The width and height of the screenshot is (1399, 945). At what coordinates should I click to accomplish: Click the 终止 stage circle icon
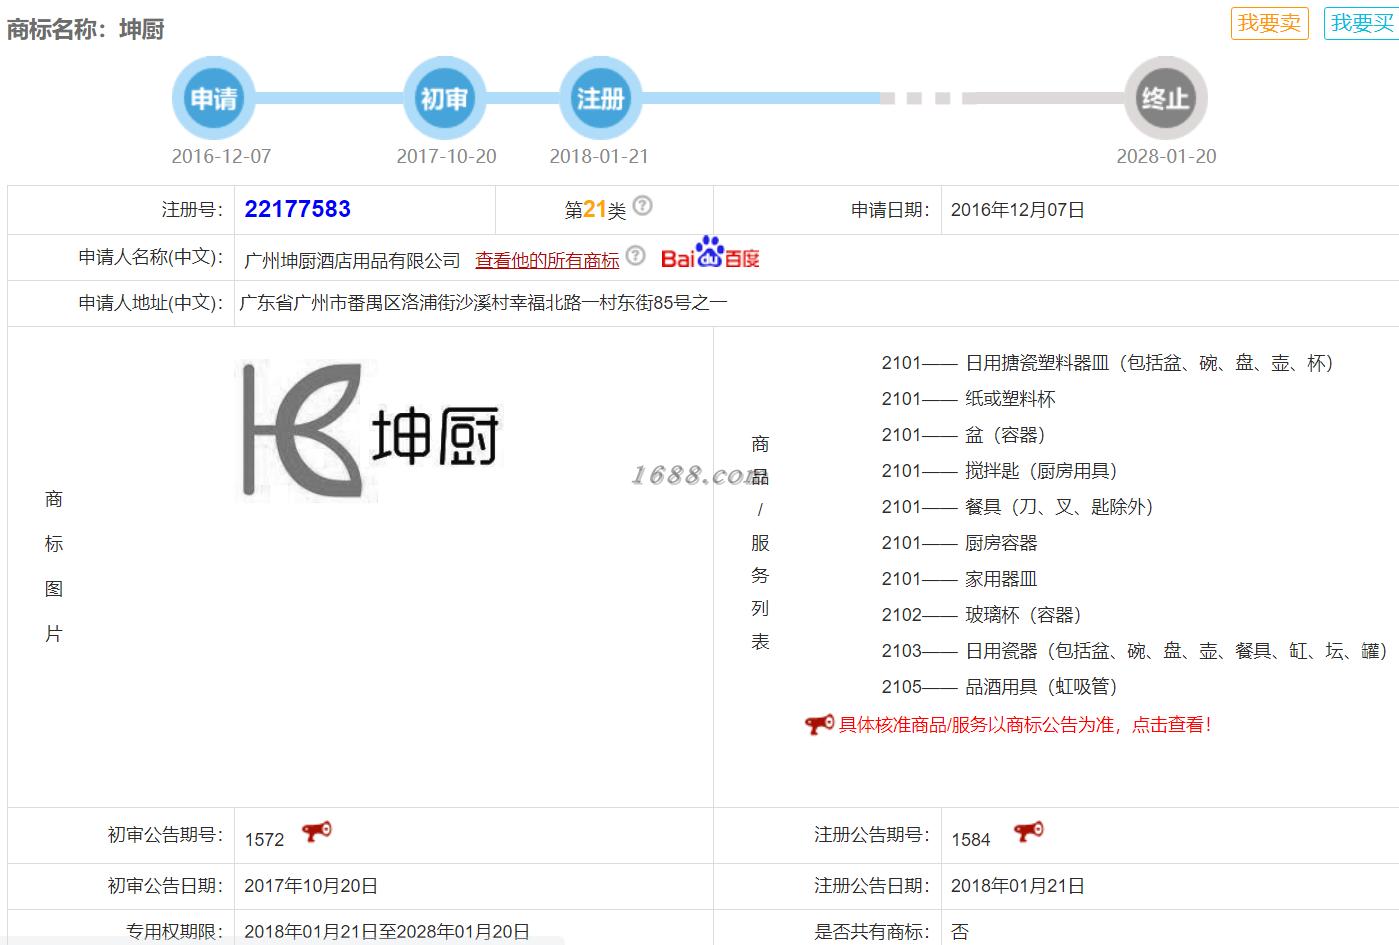click(1166, 98)
